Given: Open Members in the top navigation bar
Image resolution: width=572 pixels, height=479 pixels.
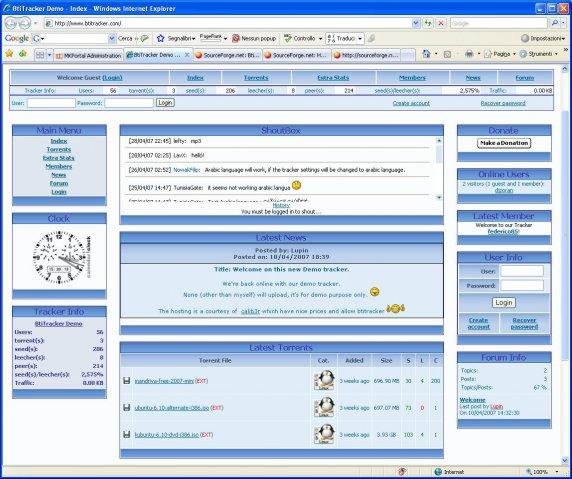Looking at the screenshot, I should pyautogui.click(x=412, y=78).
